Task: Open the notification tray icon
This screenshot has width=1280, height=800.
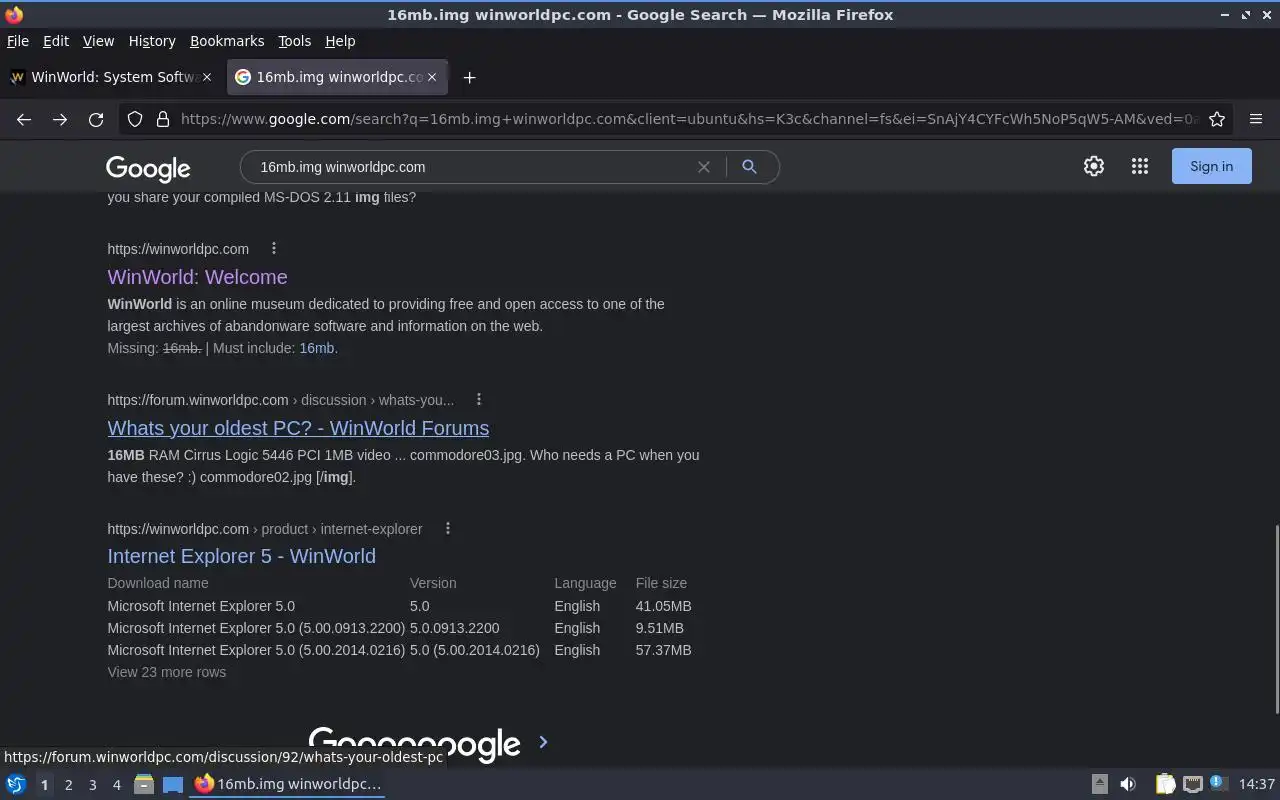Action: [x=1218, y=784]
